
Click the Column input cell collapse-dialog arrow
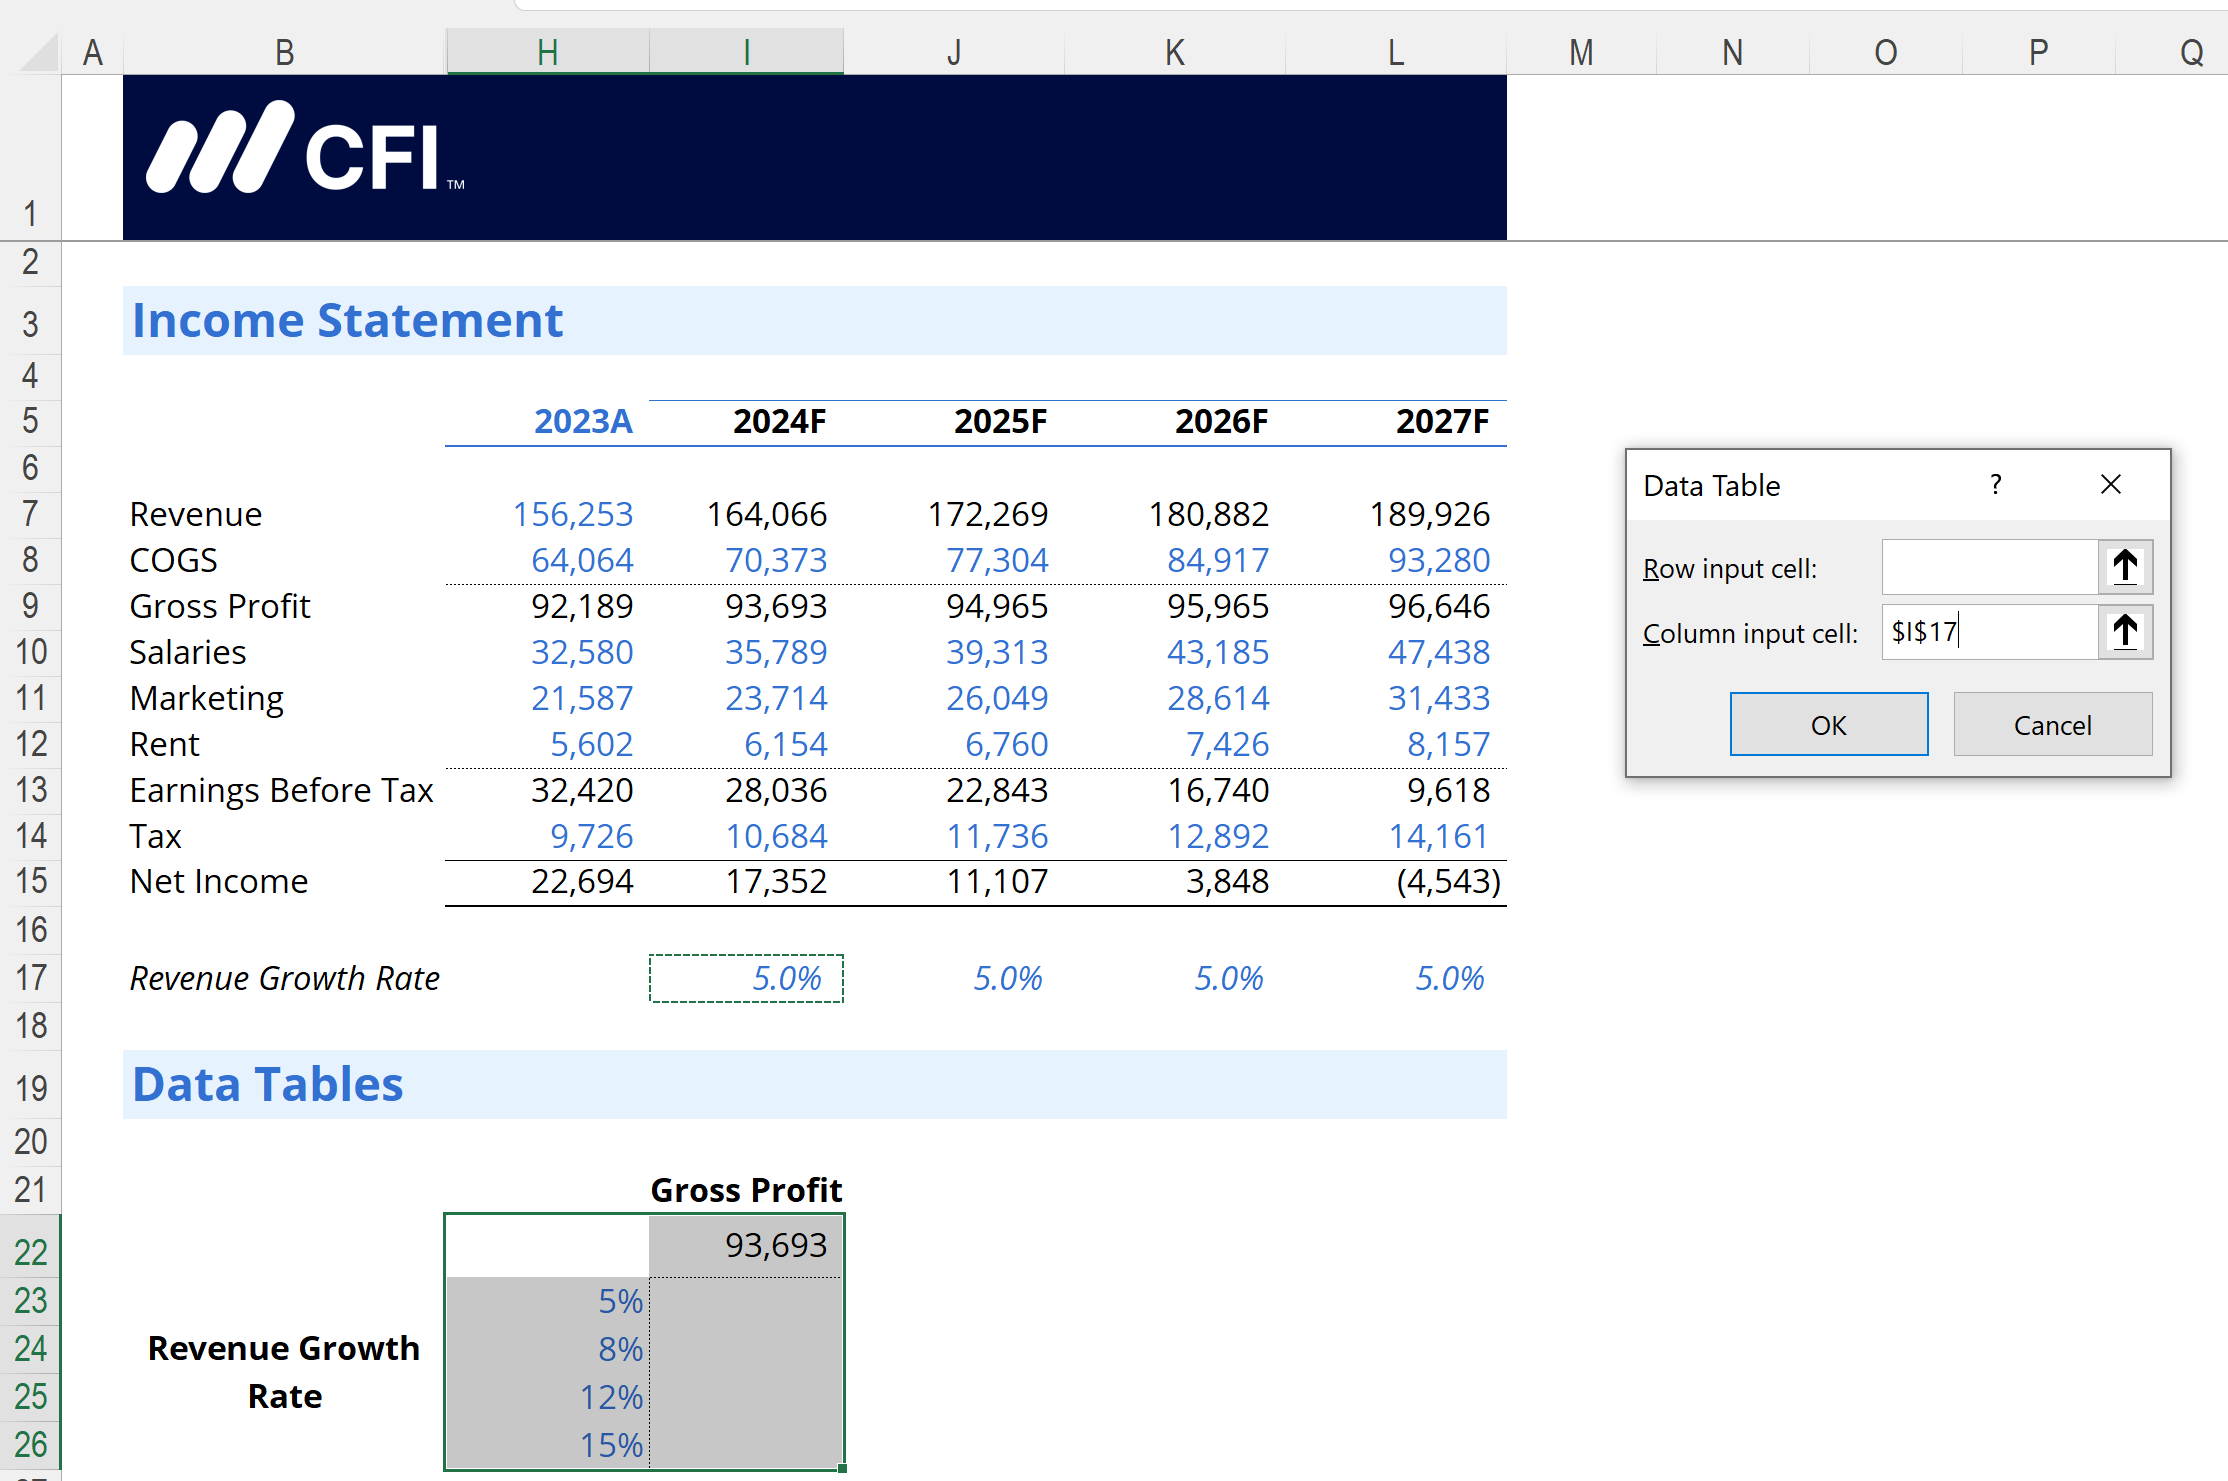coord(2124,632)
